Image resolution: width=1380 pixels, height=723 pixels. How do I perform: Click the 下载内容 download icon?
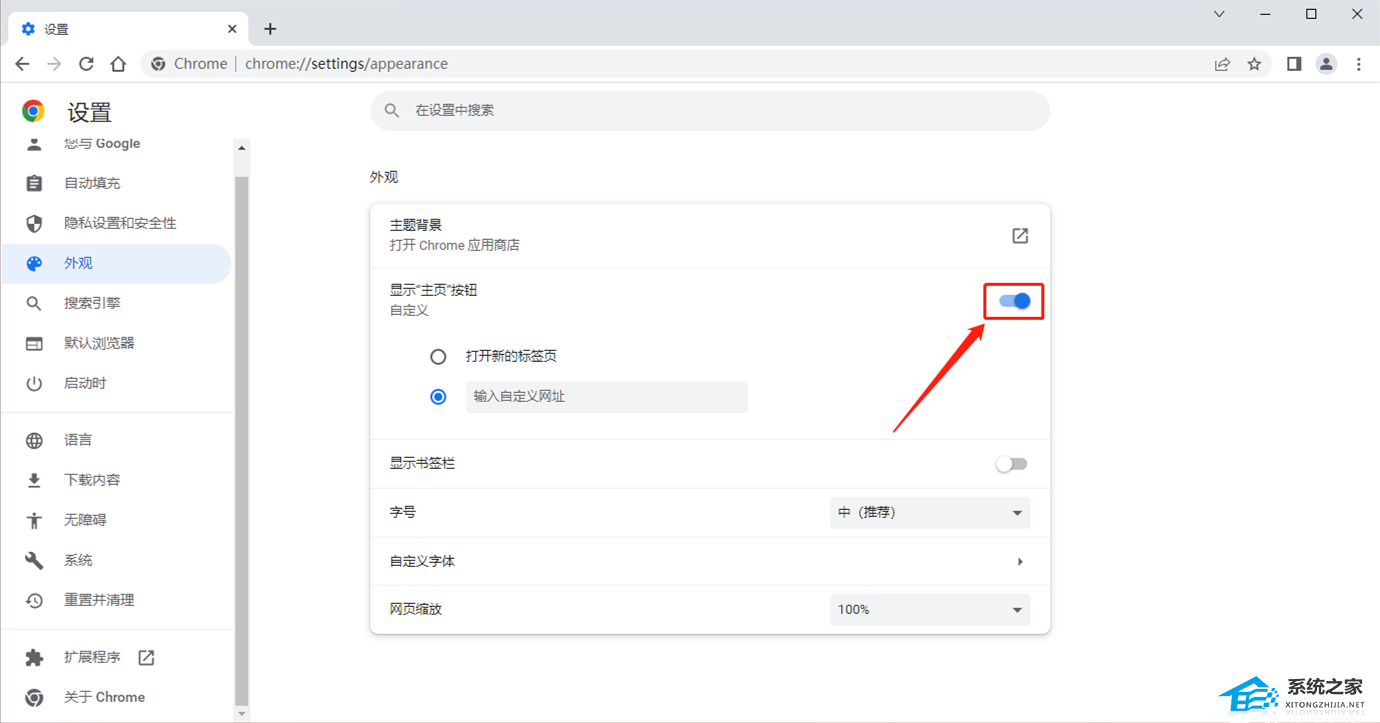point(34,480)
